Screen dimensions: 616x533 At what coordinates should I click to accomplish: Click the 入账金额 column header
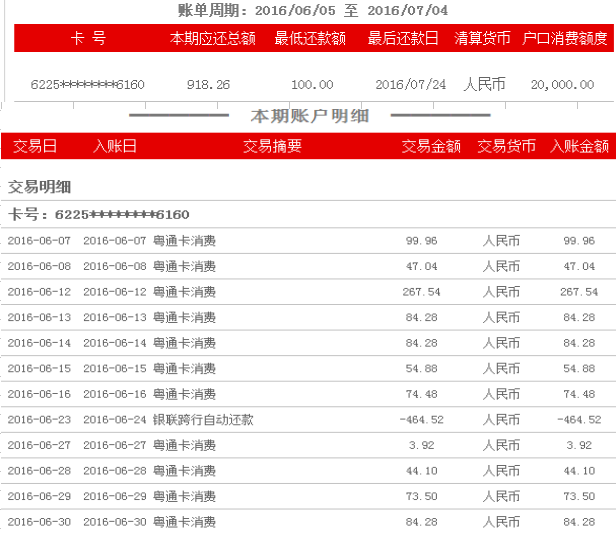click(579, 146)
